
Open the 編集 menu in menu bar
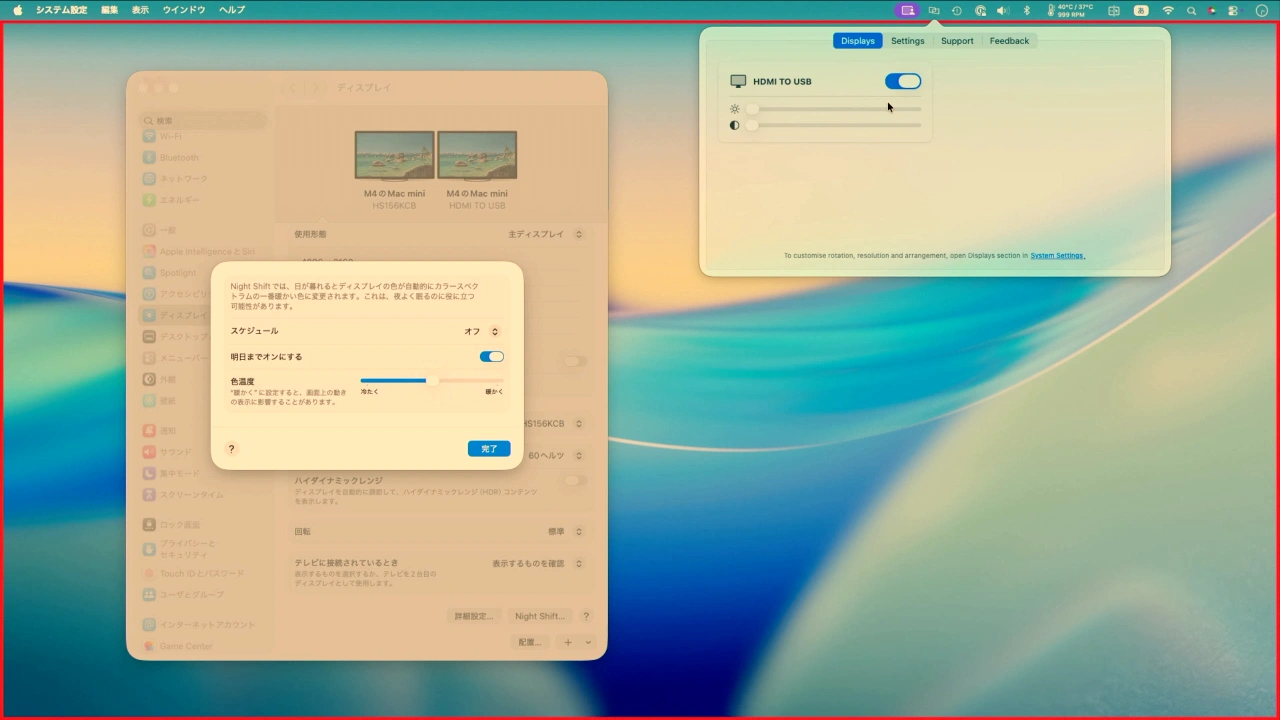pos(109,10)
